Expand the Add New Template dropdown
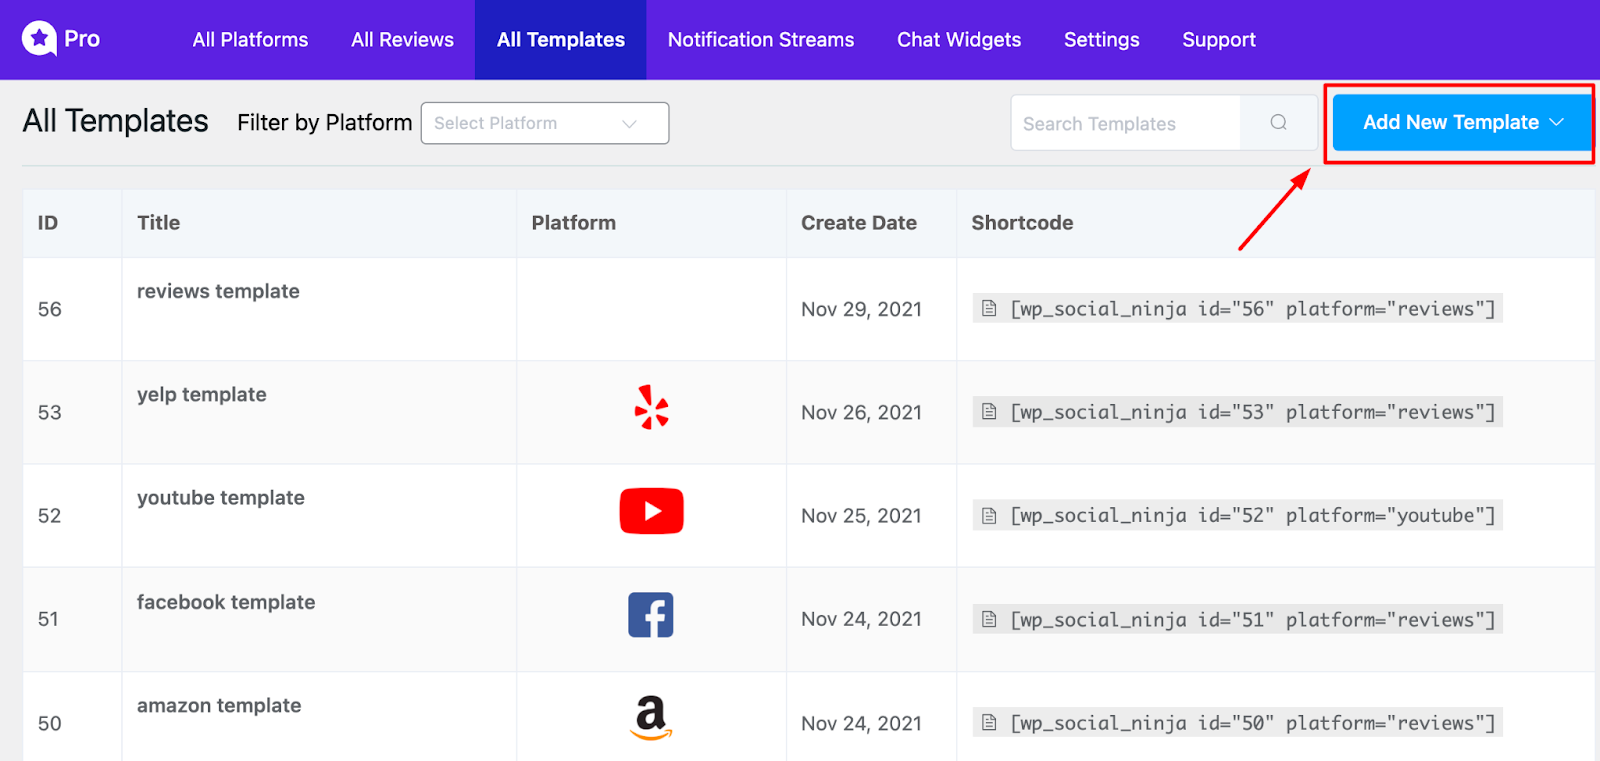Viewport: 1600px width, 761px height. 1462,123
